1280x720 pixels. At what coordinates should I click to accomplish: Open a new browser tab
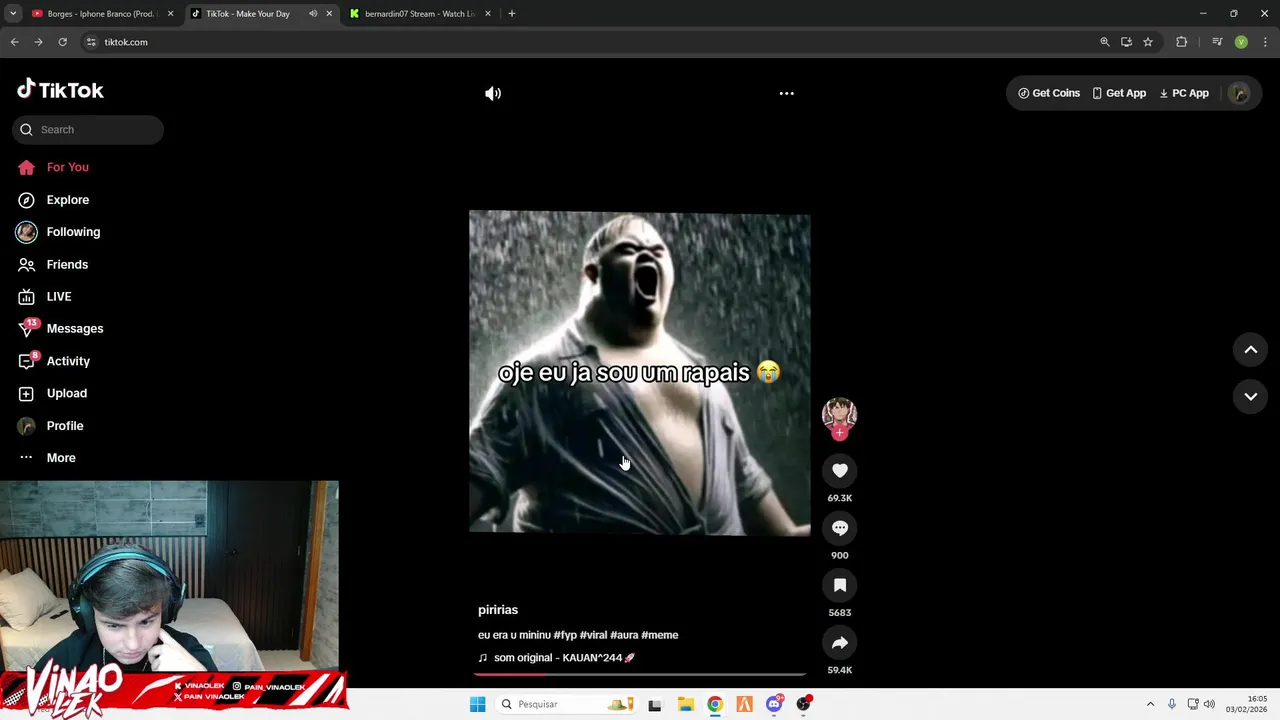511,14
